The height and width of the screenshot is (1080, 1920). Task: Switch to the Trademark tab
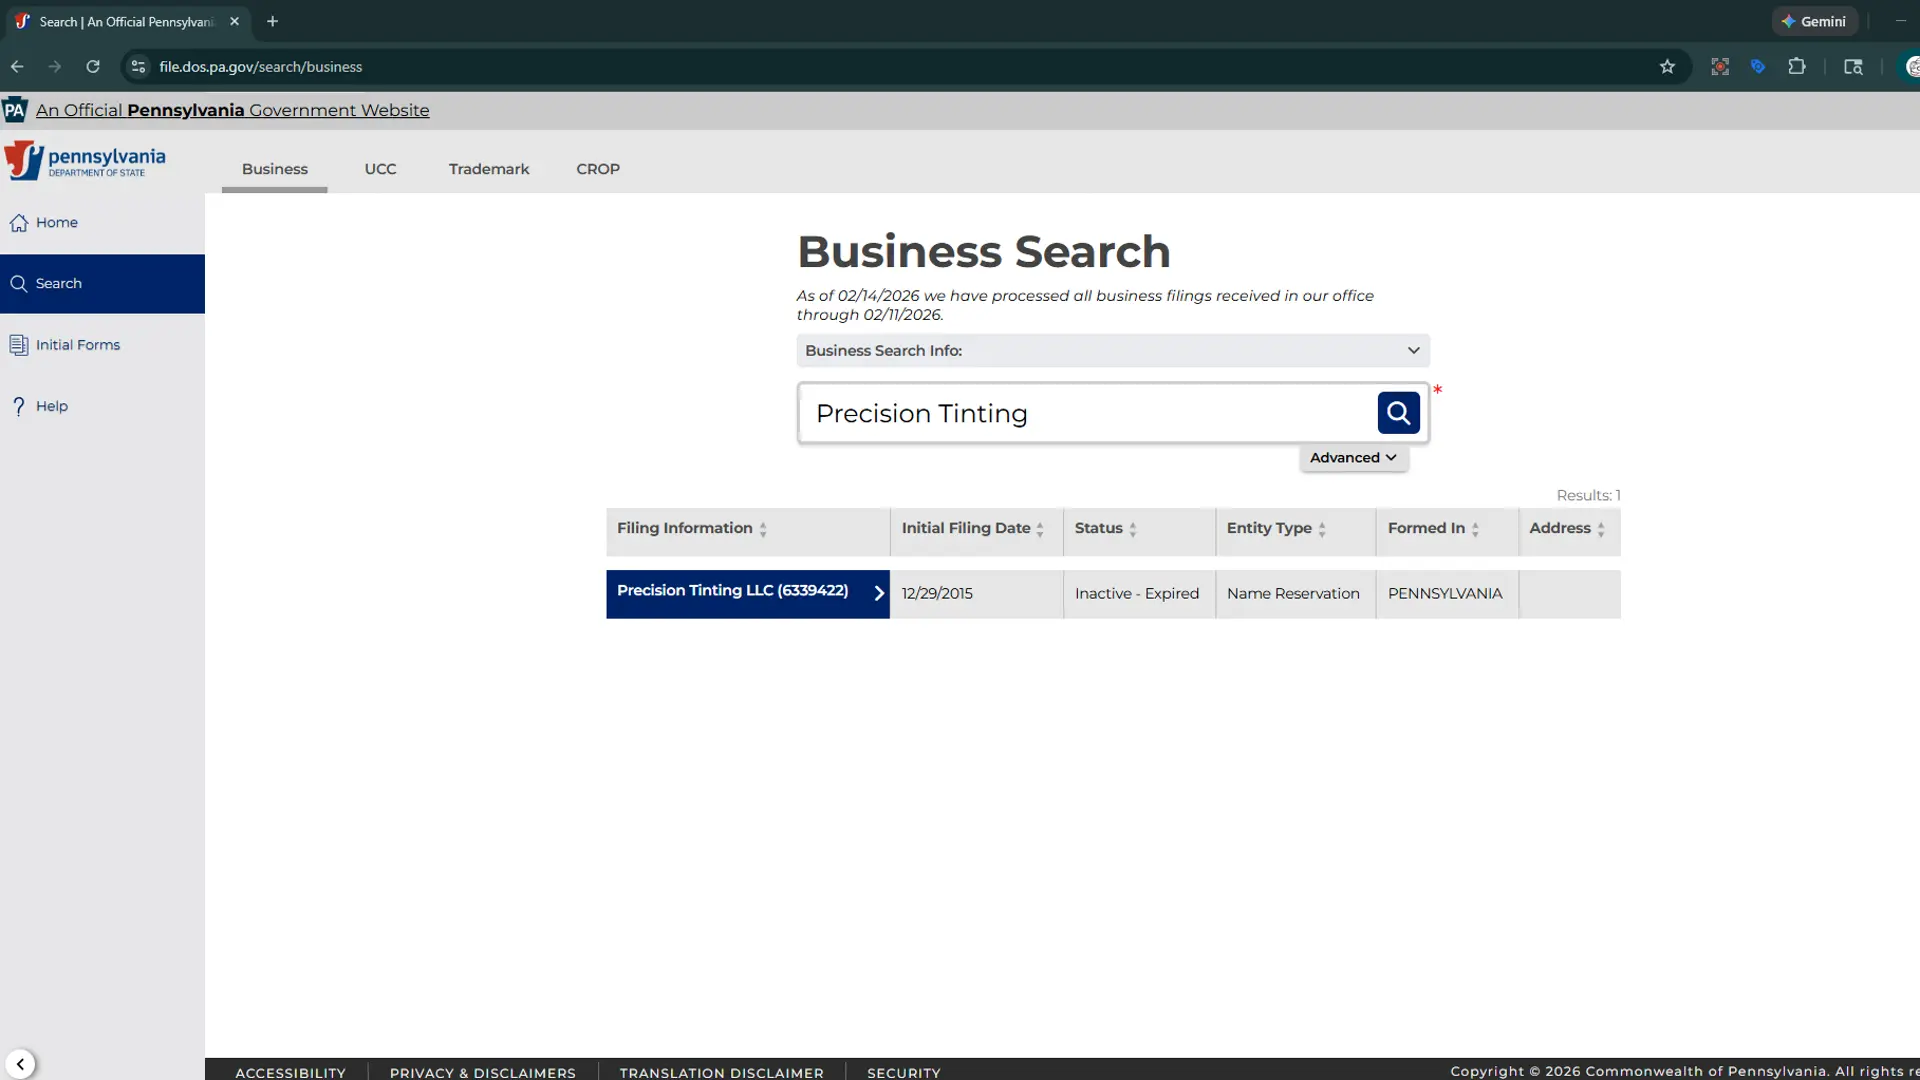point(489,169)
